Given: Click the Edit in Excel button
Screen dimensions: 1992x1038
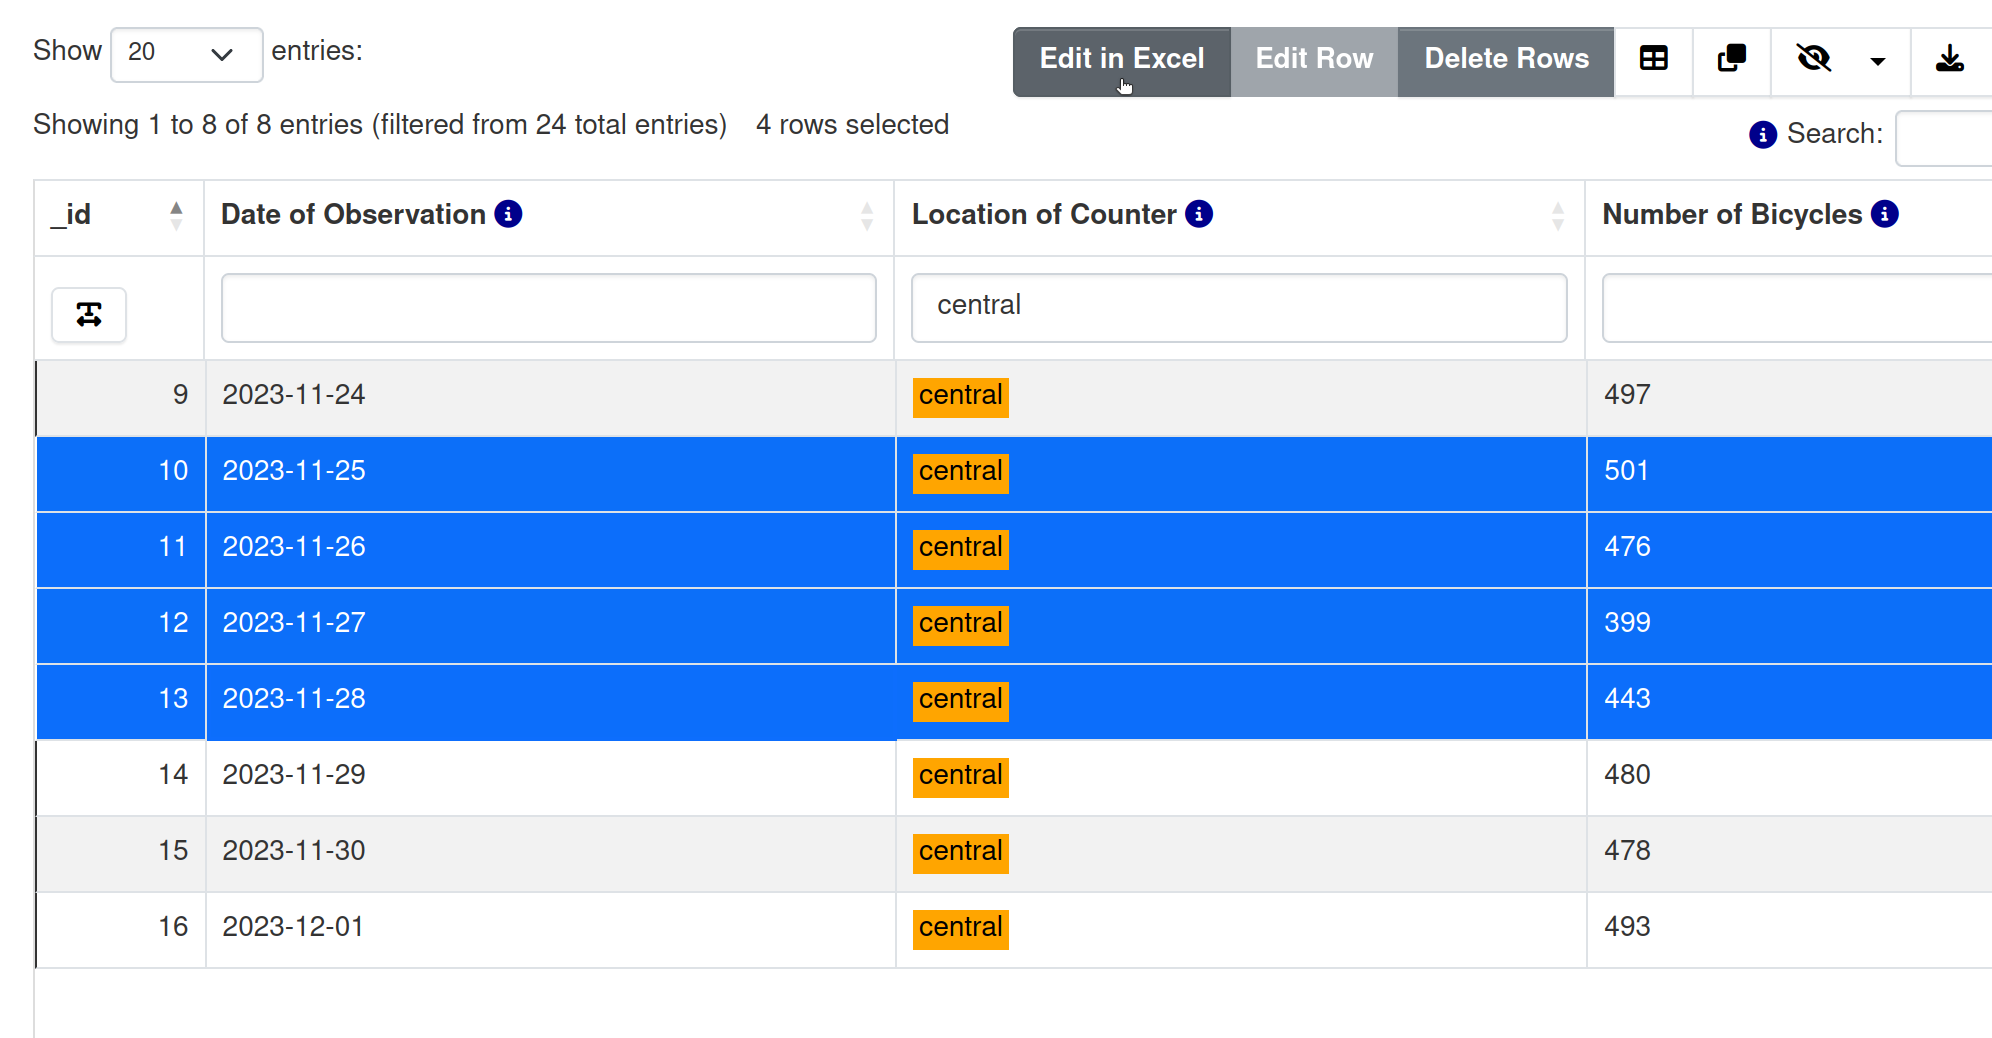Looking at the screenshot, I should click(x=1120, y=60).
